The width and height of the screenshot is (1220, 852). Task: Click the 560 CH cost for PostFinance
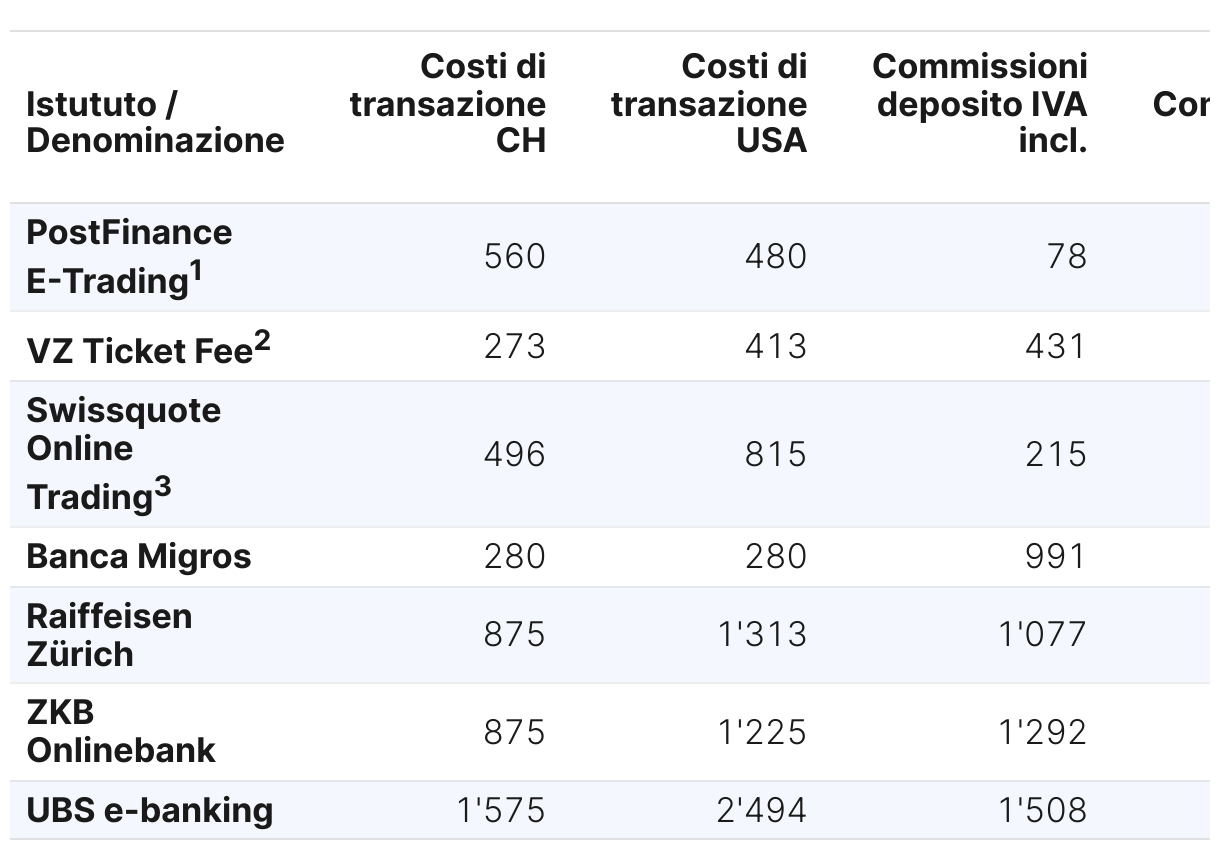515,257
